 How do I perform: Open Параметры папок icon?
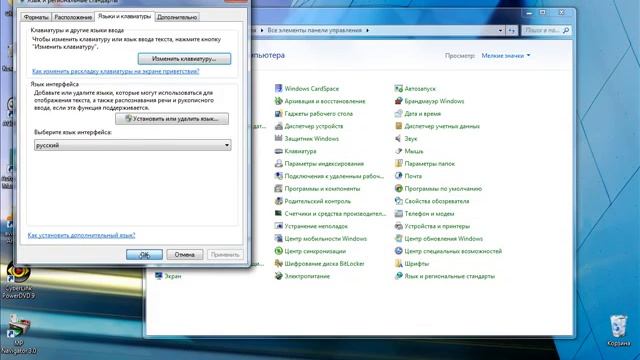click(399, 164)
